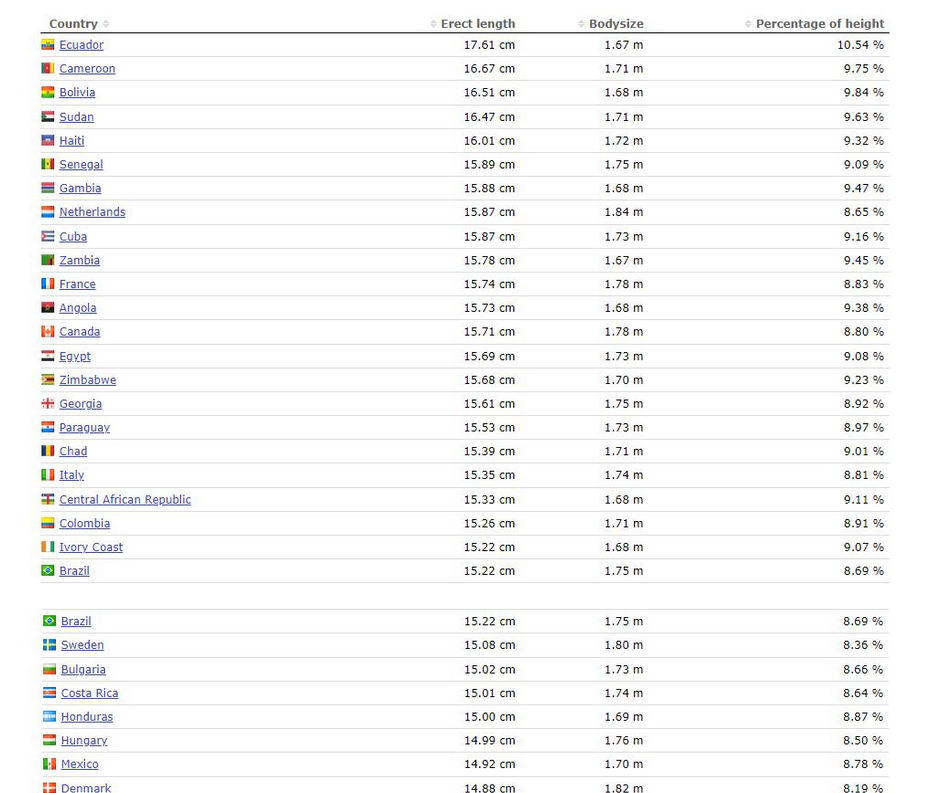
Task: Click the Canada flag icon
Action: (x=47, y=332)
